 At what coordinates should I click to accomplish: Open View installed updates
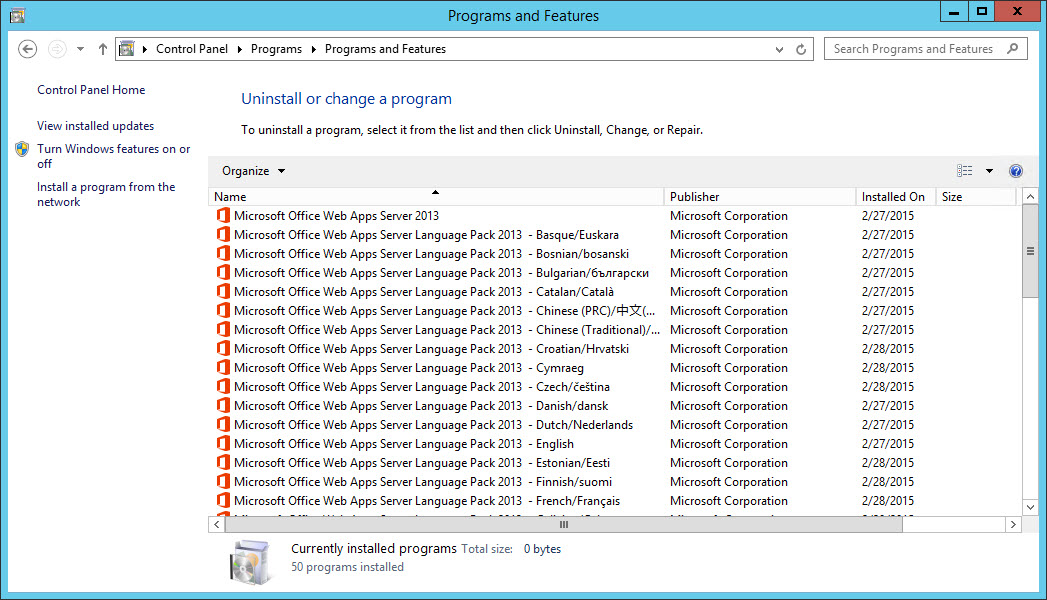coord(95,125)
